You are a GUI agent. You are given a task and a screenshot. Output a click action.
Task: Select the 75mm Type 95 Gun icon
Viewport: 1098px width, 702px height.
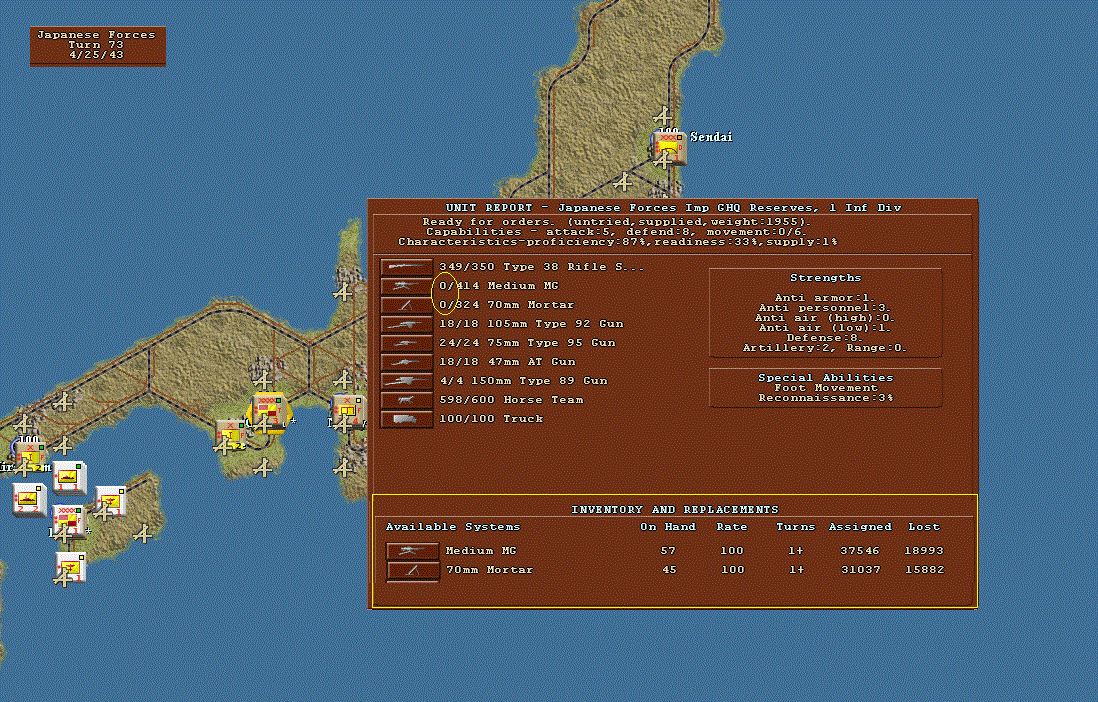406,343
